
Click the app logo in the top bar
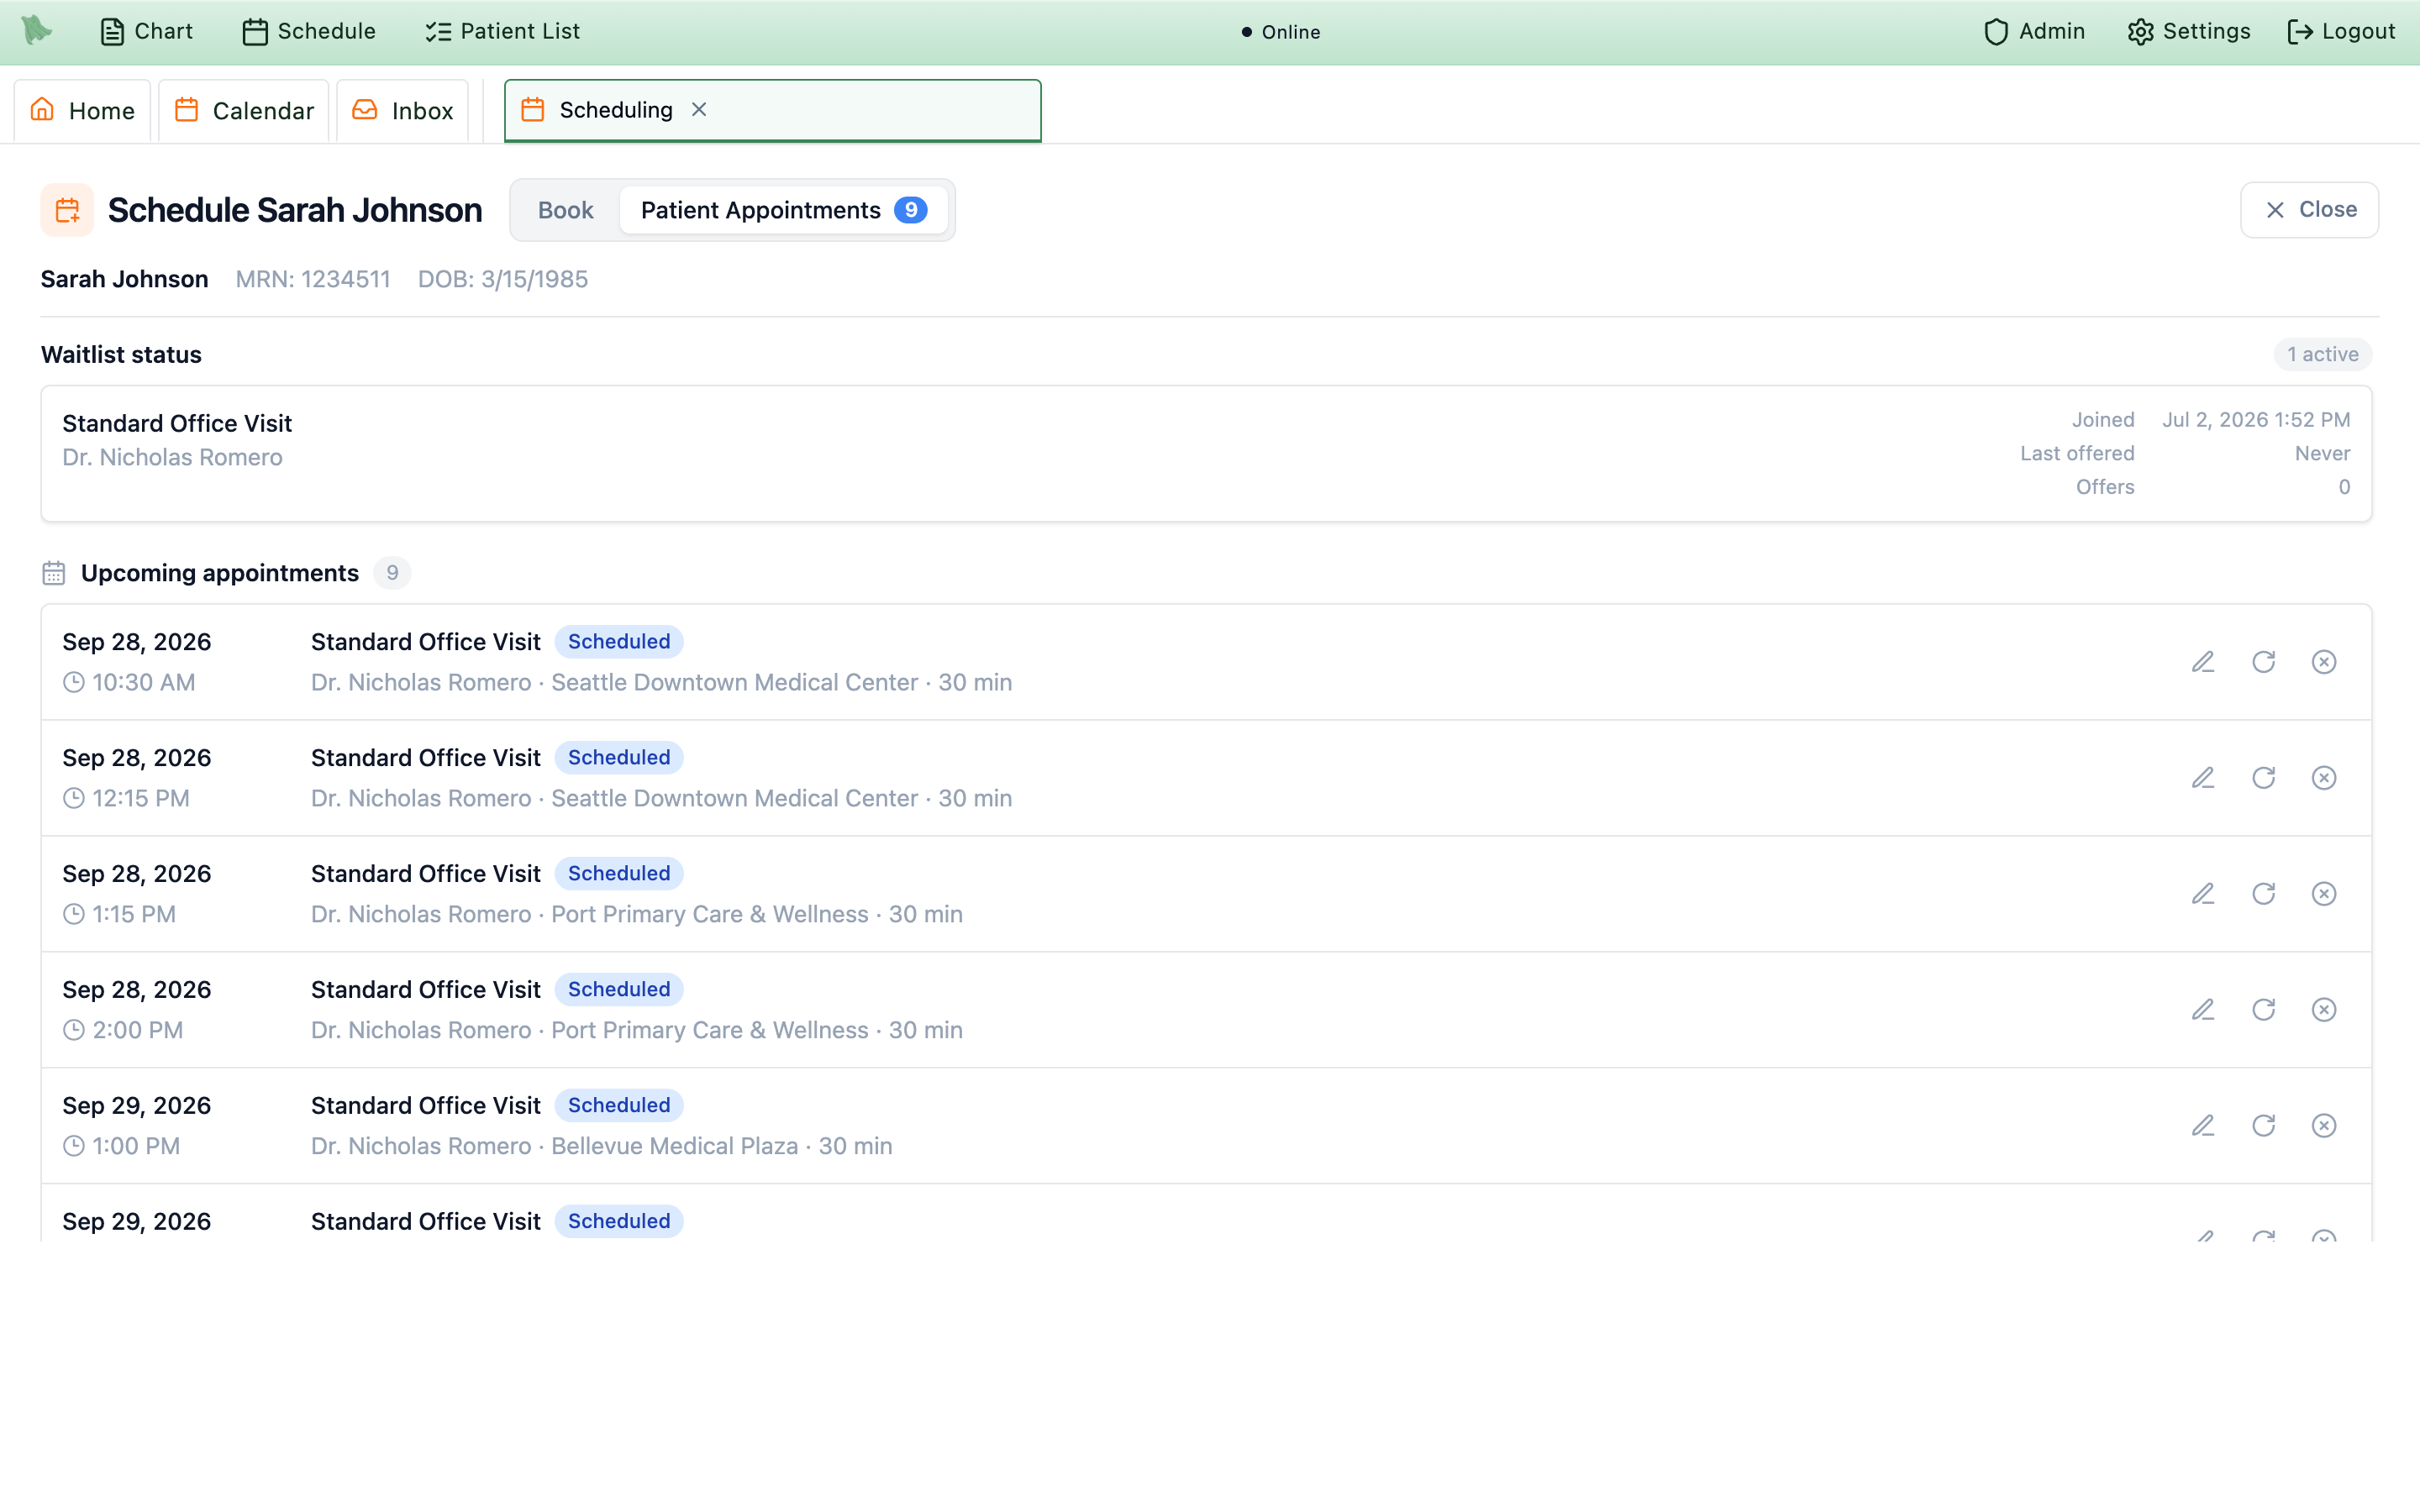coord(37,31)
